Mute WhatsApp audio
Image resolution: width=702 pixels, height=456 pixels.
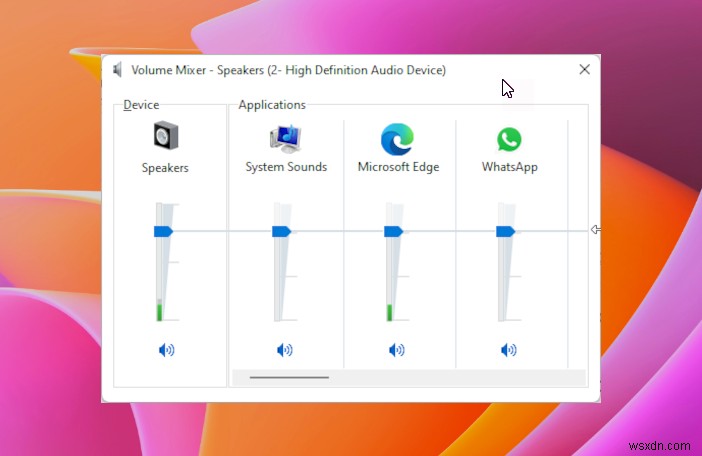tap(509, 349)
